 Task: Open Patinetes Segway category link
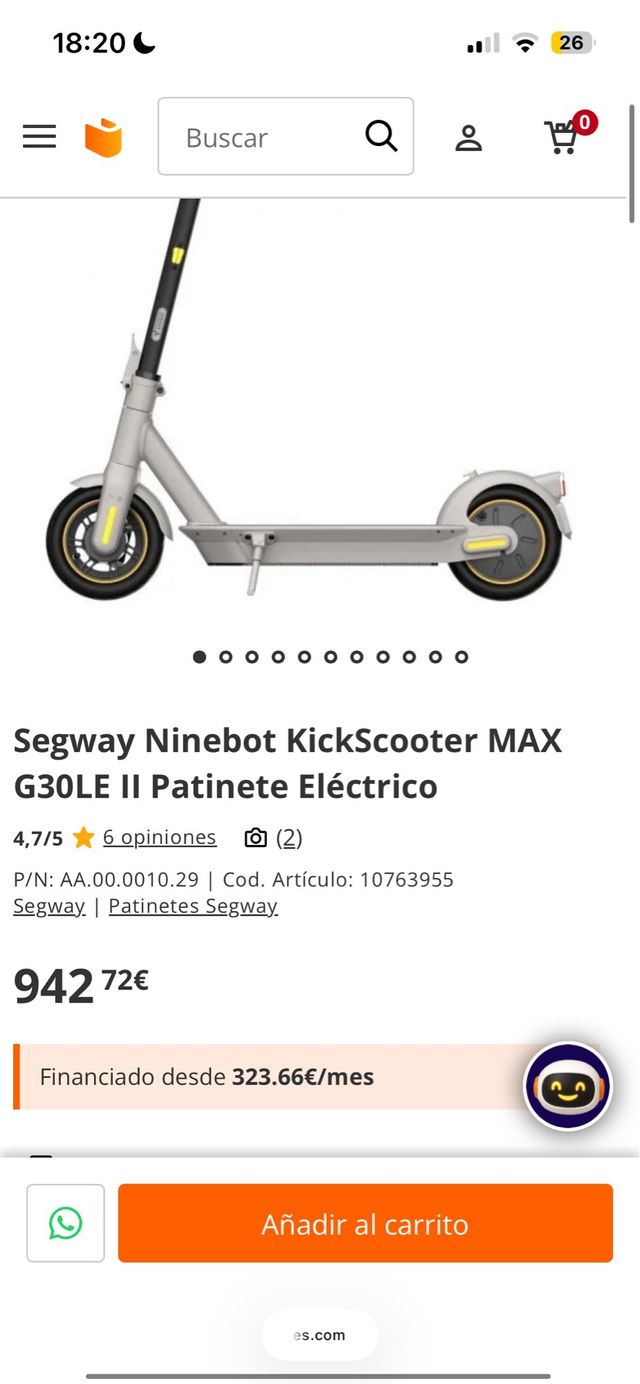tap(193, 906)
